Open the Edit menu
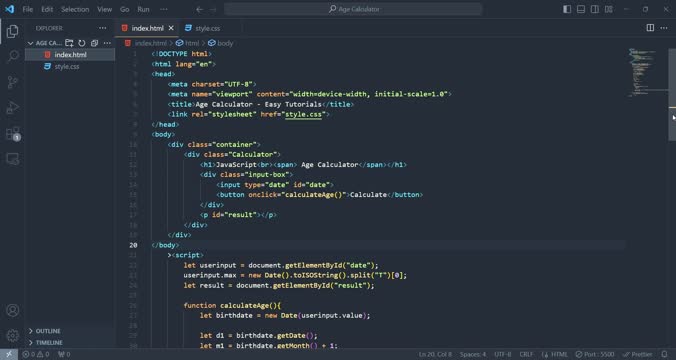676x360 pixels. (47, 9)
